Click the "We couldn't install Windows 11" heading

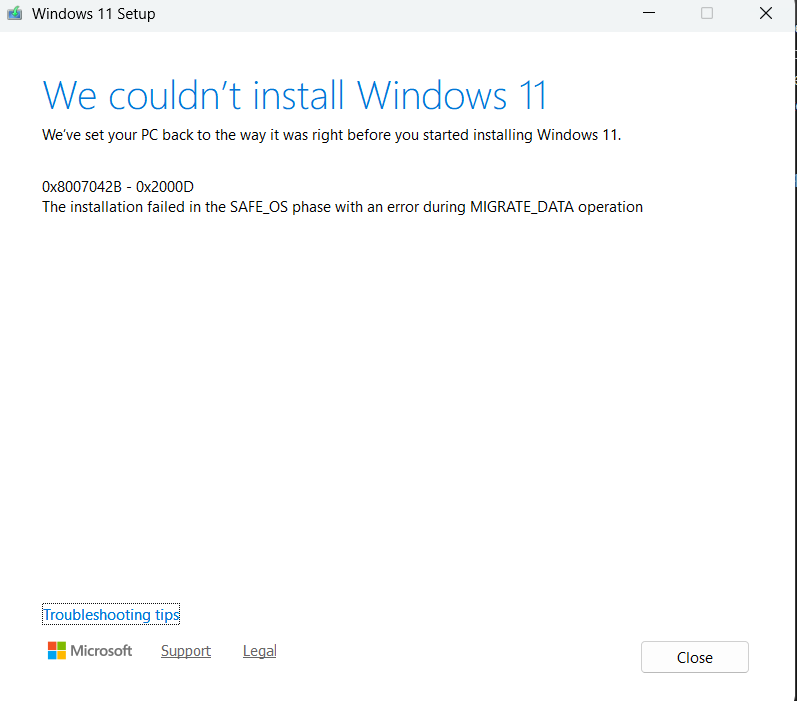294,95
